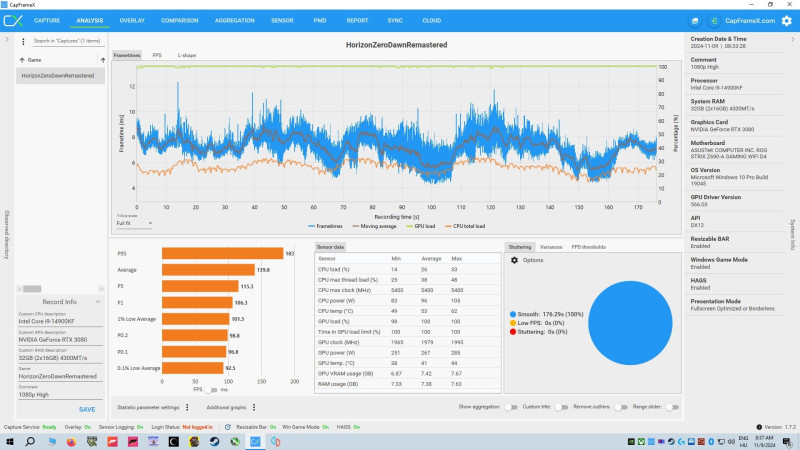Switch to the COMPARISON tab
This screenshot has height=450, width=800.
(x=180, y=21)
